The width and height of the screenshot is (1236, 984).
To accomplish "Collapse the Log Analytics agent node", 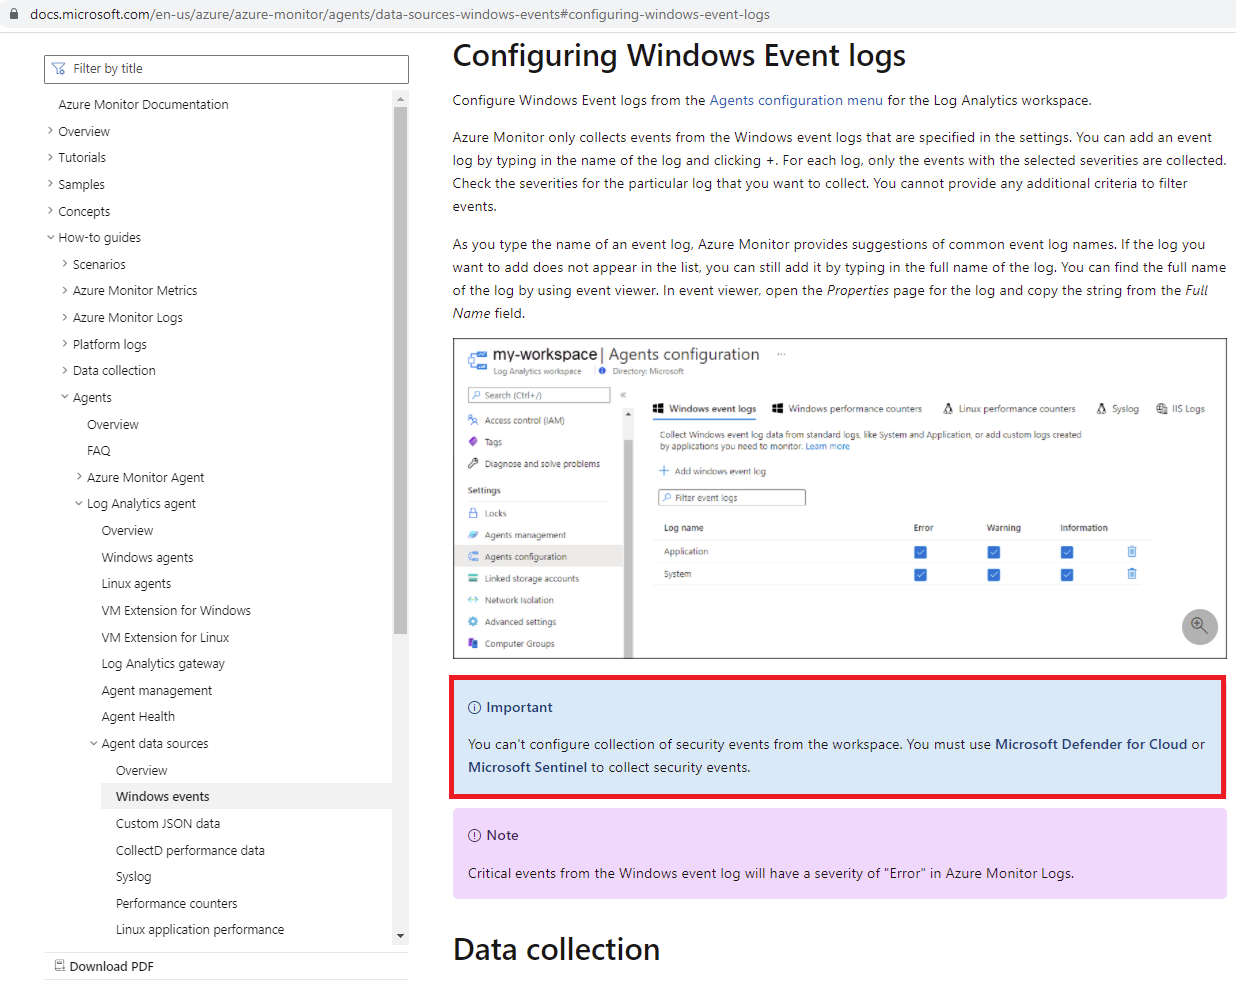I will tap(79, 503).
